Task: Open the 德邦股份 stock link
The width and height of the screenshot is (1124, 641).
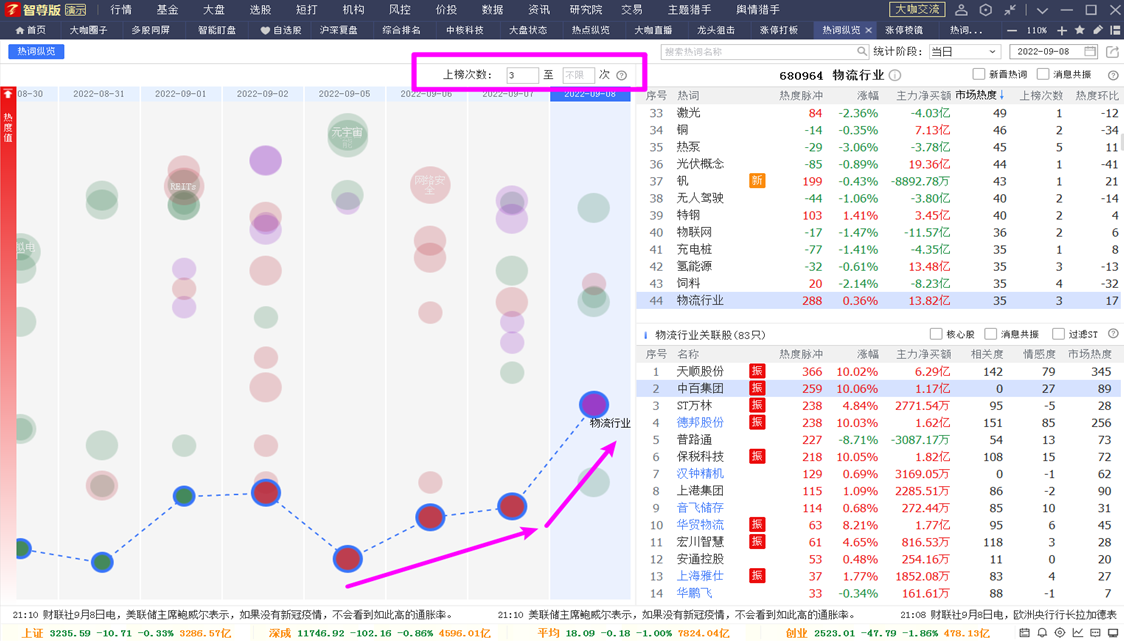Action: (x=700, y=422)
